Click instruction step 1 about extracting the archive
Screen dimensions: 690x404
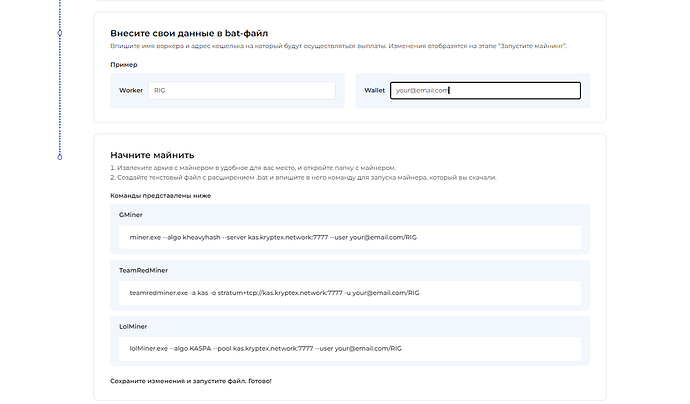point(253,168)
